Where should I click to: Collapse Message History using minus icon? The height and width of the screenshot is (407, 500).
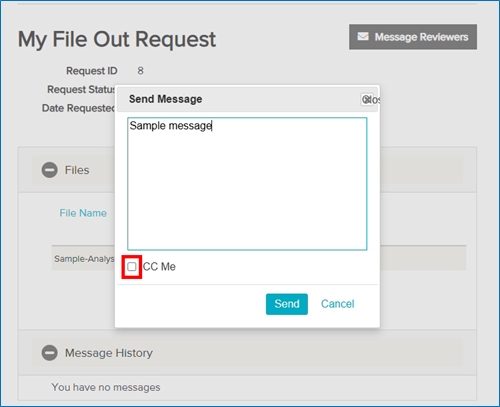(49, 353)
